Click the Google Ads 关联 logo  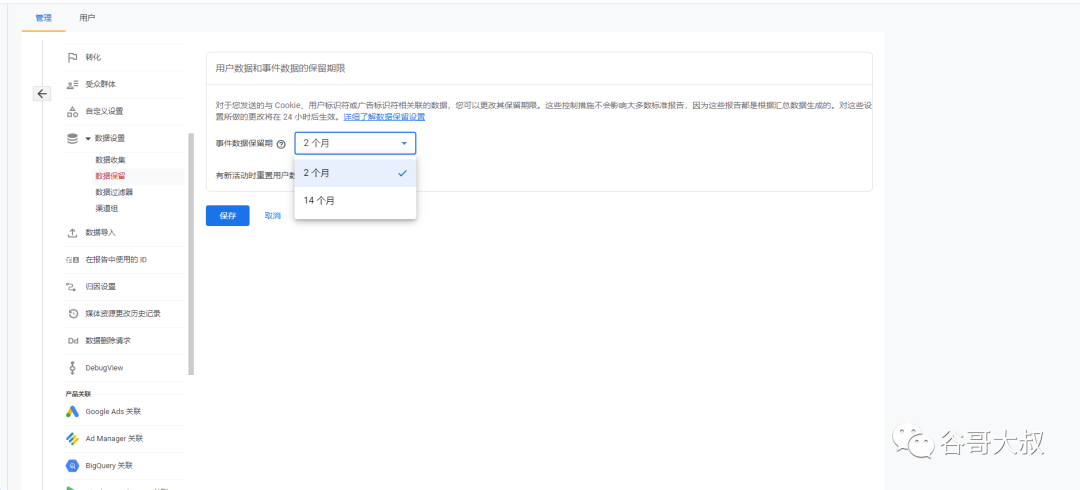[72, 411]
